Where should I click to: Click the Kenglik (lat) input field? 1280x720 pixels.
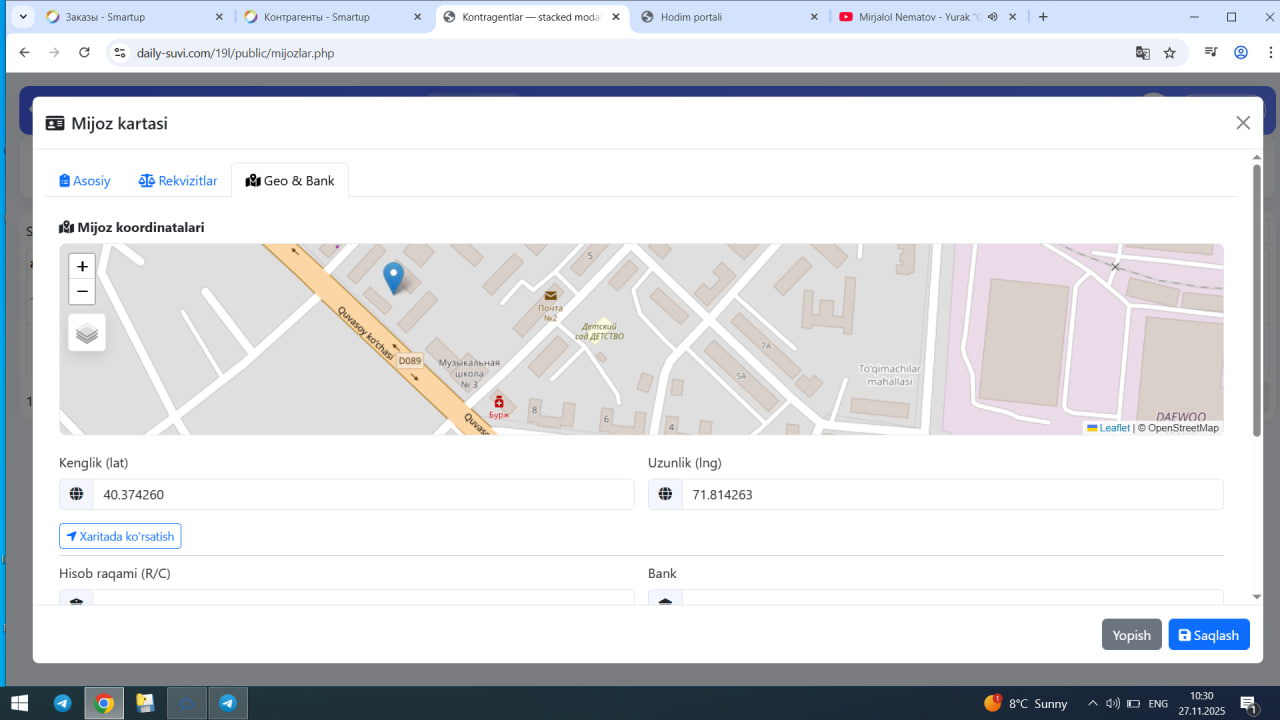(362, 494)
